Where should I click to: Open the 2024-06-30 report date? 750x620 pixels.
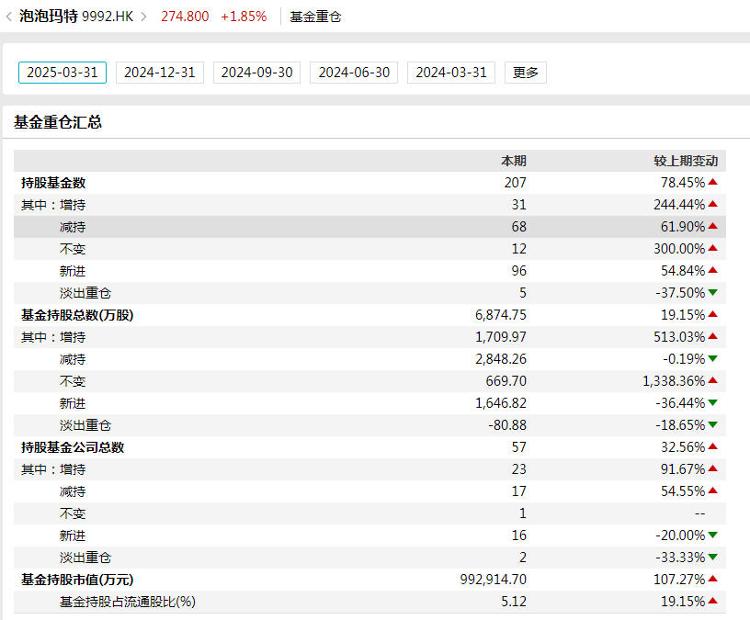click(x=354, y=73)
